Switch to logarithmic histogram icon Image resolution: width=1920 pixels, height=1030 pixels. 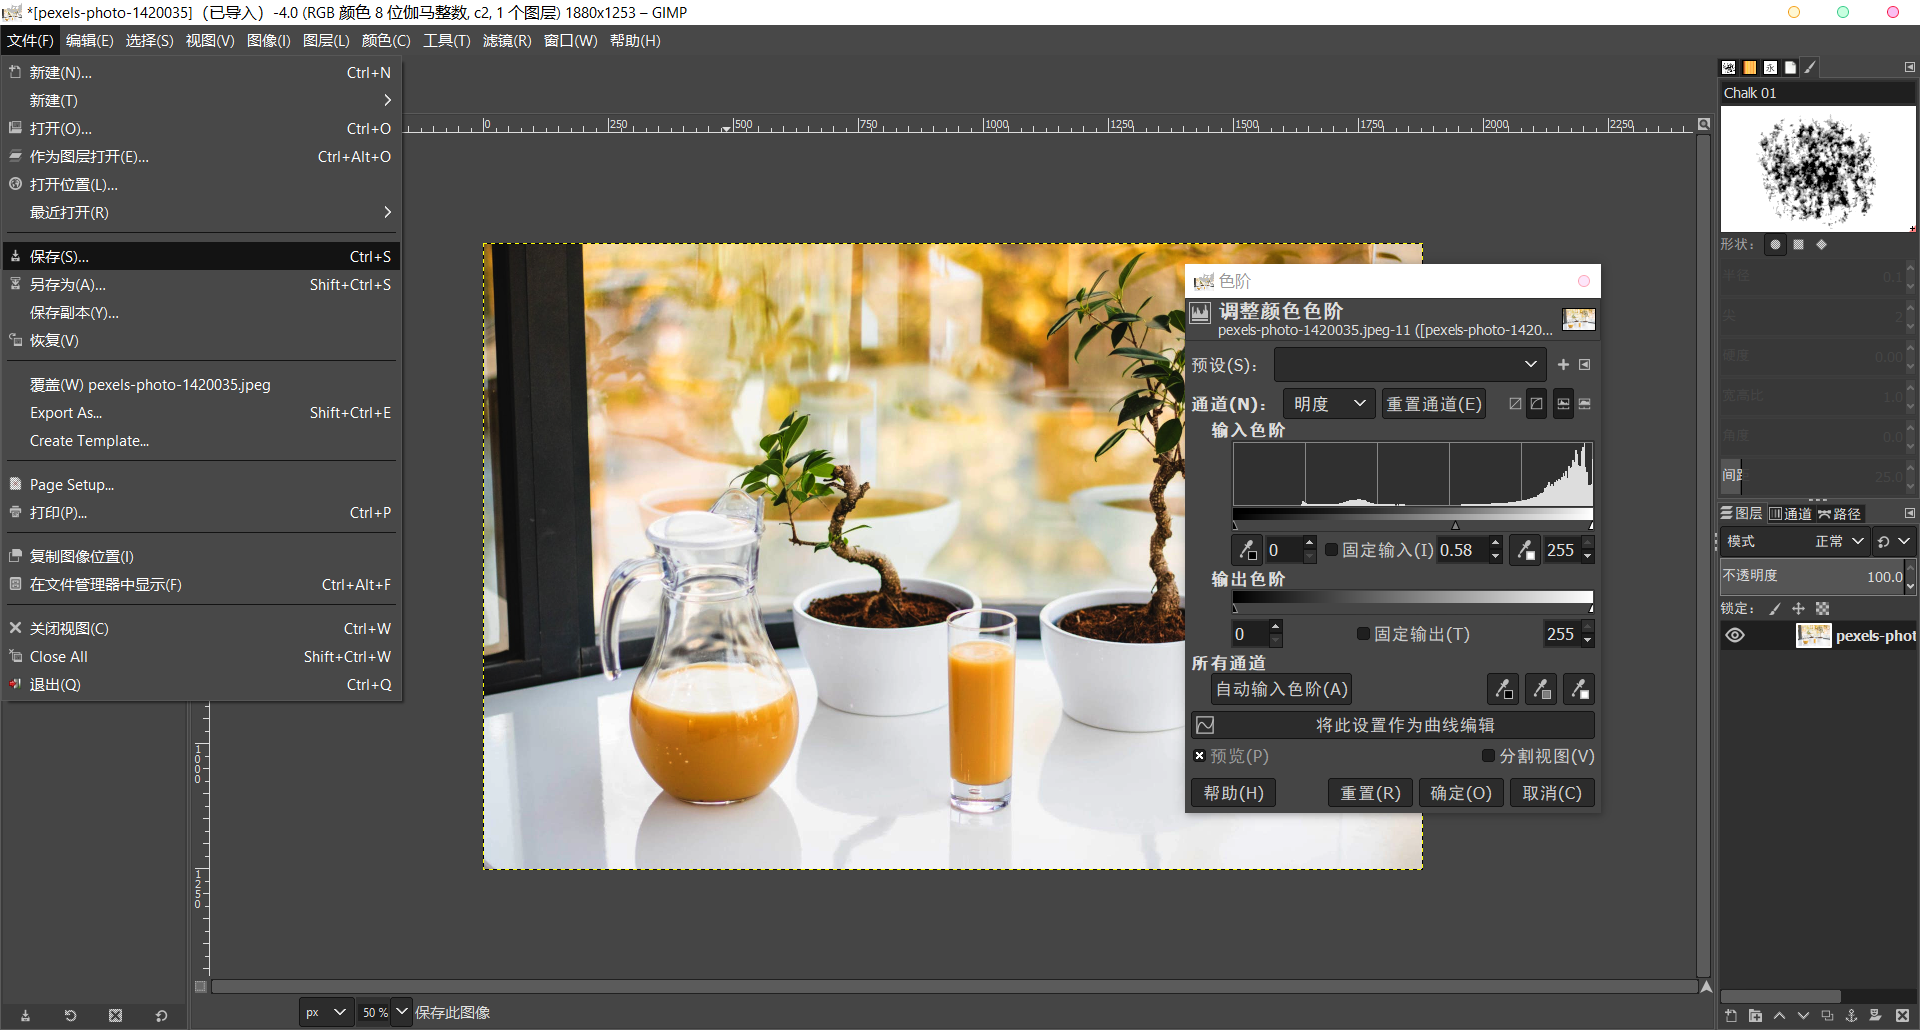click(x=1585, y=404)
